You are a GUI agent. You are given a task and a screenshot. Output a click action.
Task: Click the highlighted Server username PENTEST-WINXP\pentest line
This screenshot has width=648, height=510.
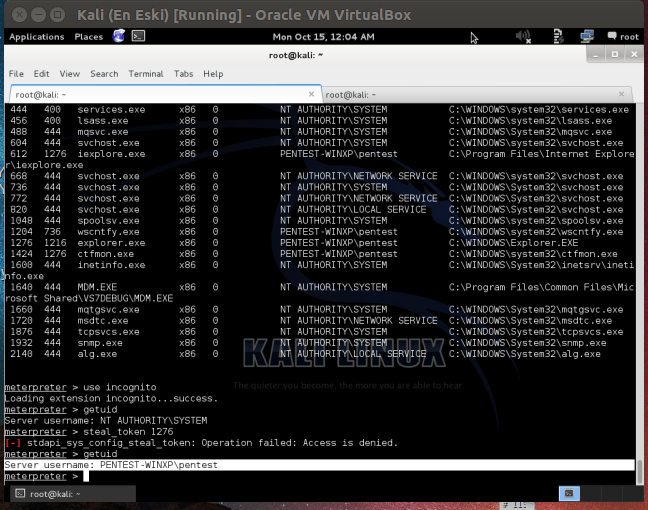coord(319,465)
